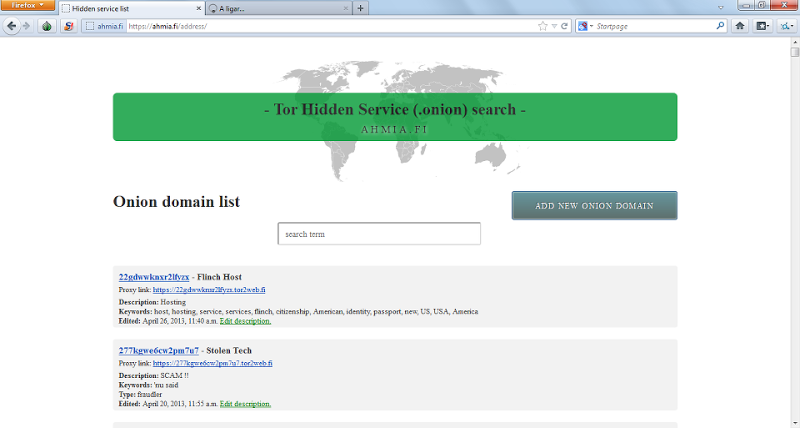Image resolution: width=800 pixels, height=428 pixels.
Task: Switch to the A ligar... tab
Action: pyautogui.click(x=279, y=8)
